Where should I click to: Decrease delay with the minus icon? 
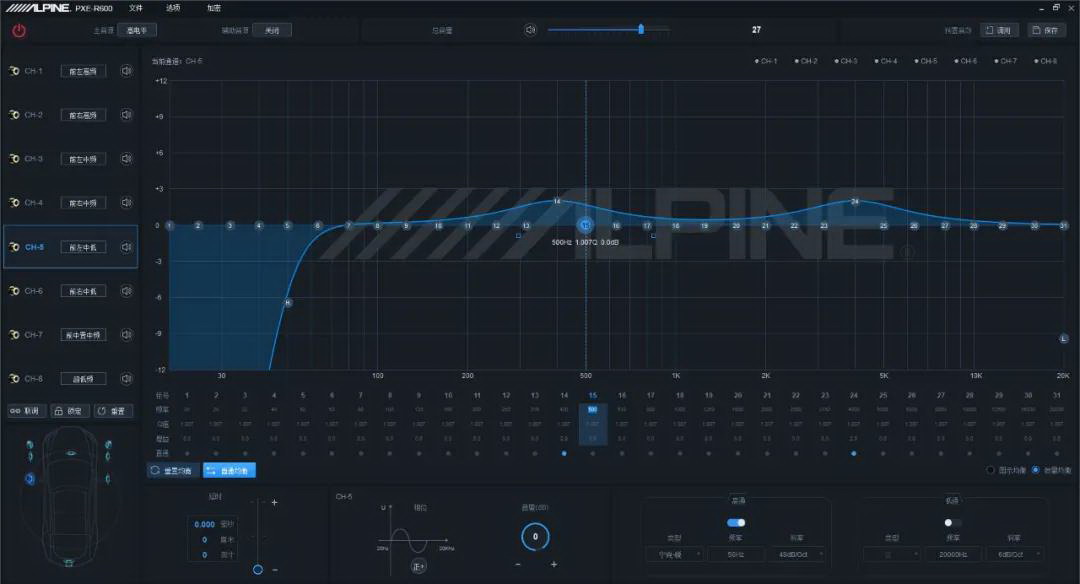click(275, 570)
